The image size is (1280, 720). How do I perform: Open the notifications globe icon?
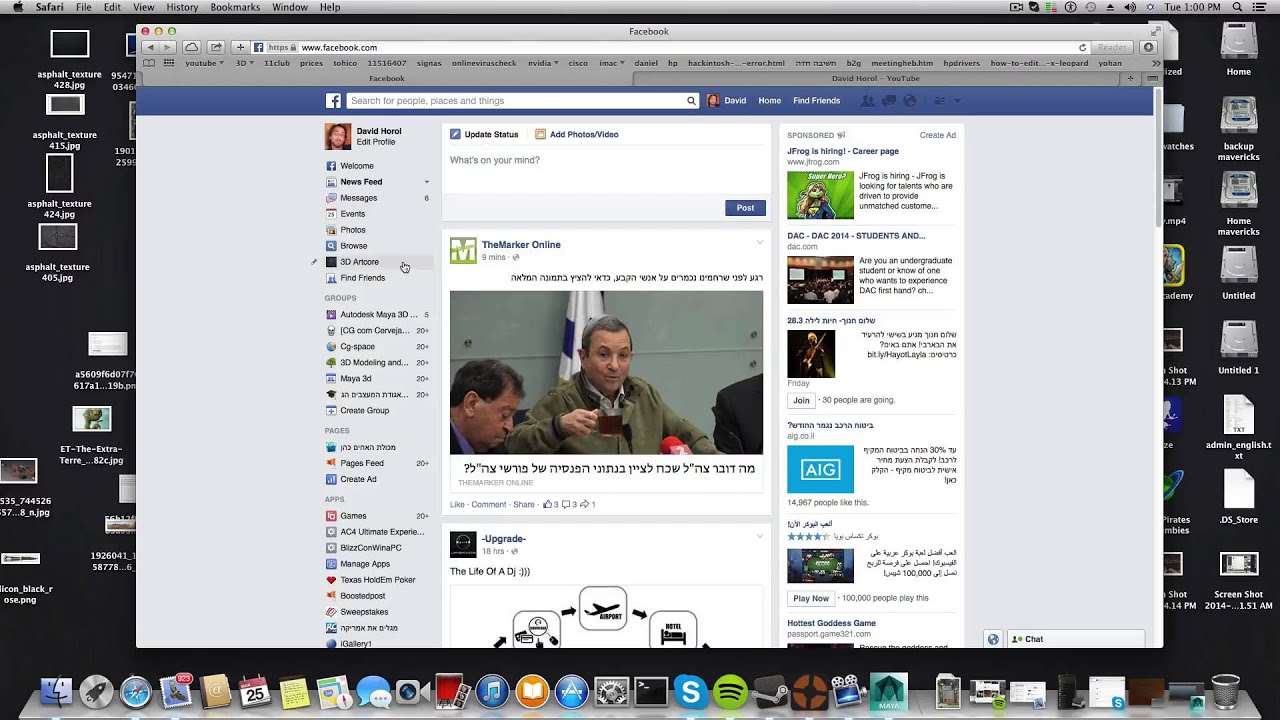(910, 101)
